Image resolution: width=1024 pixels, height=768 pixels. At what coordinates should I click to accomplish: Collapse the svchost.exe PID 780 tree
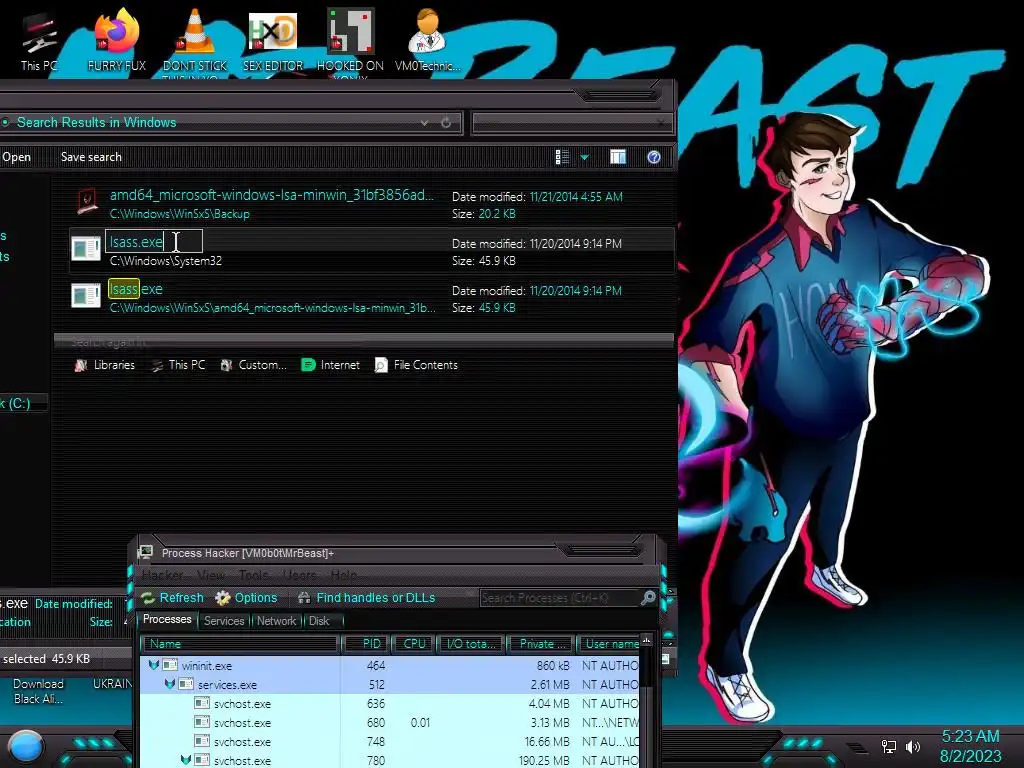pos(186,760)
